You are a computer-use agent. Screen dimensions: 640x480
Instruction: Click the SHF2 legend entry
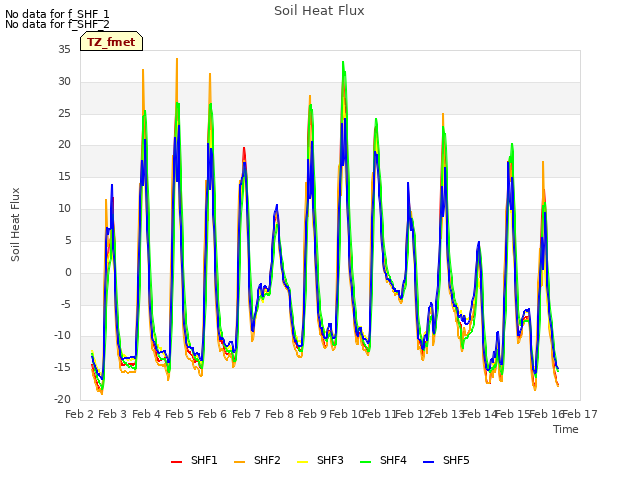258,460
